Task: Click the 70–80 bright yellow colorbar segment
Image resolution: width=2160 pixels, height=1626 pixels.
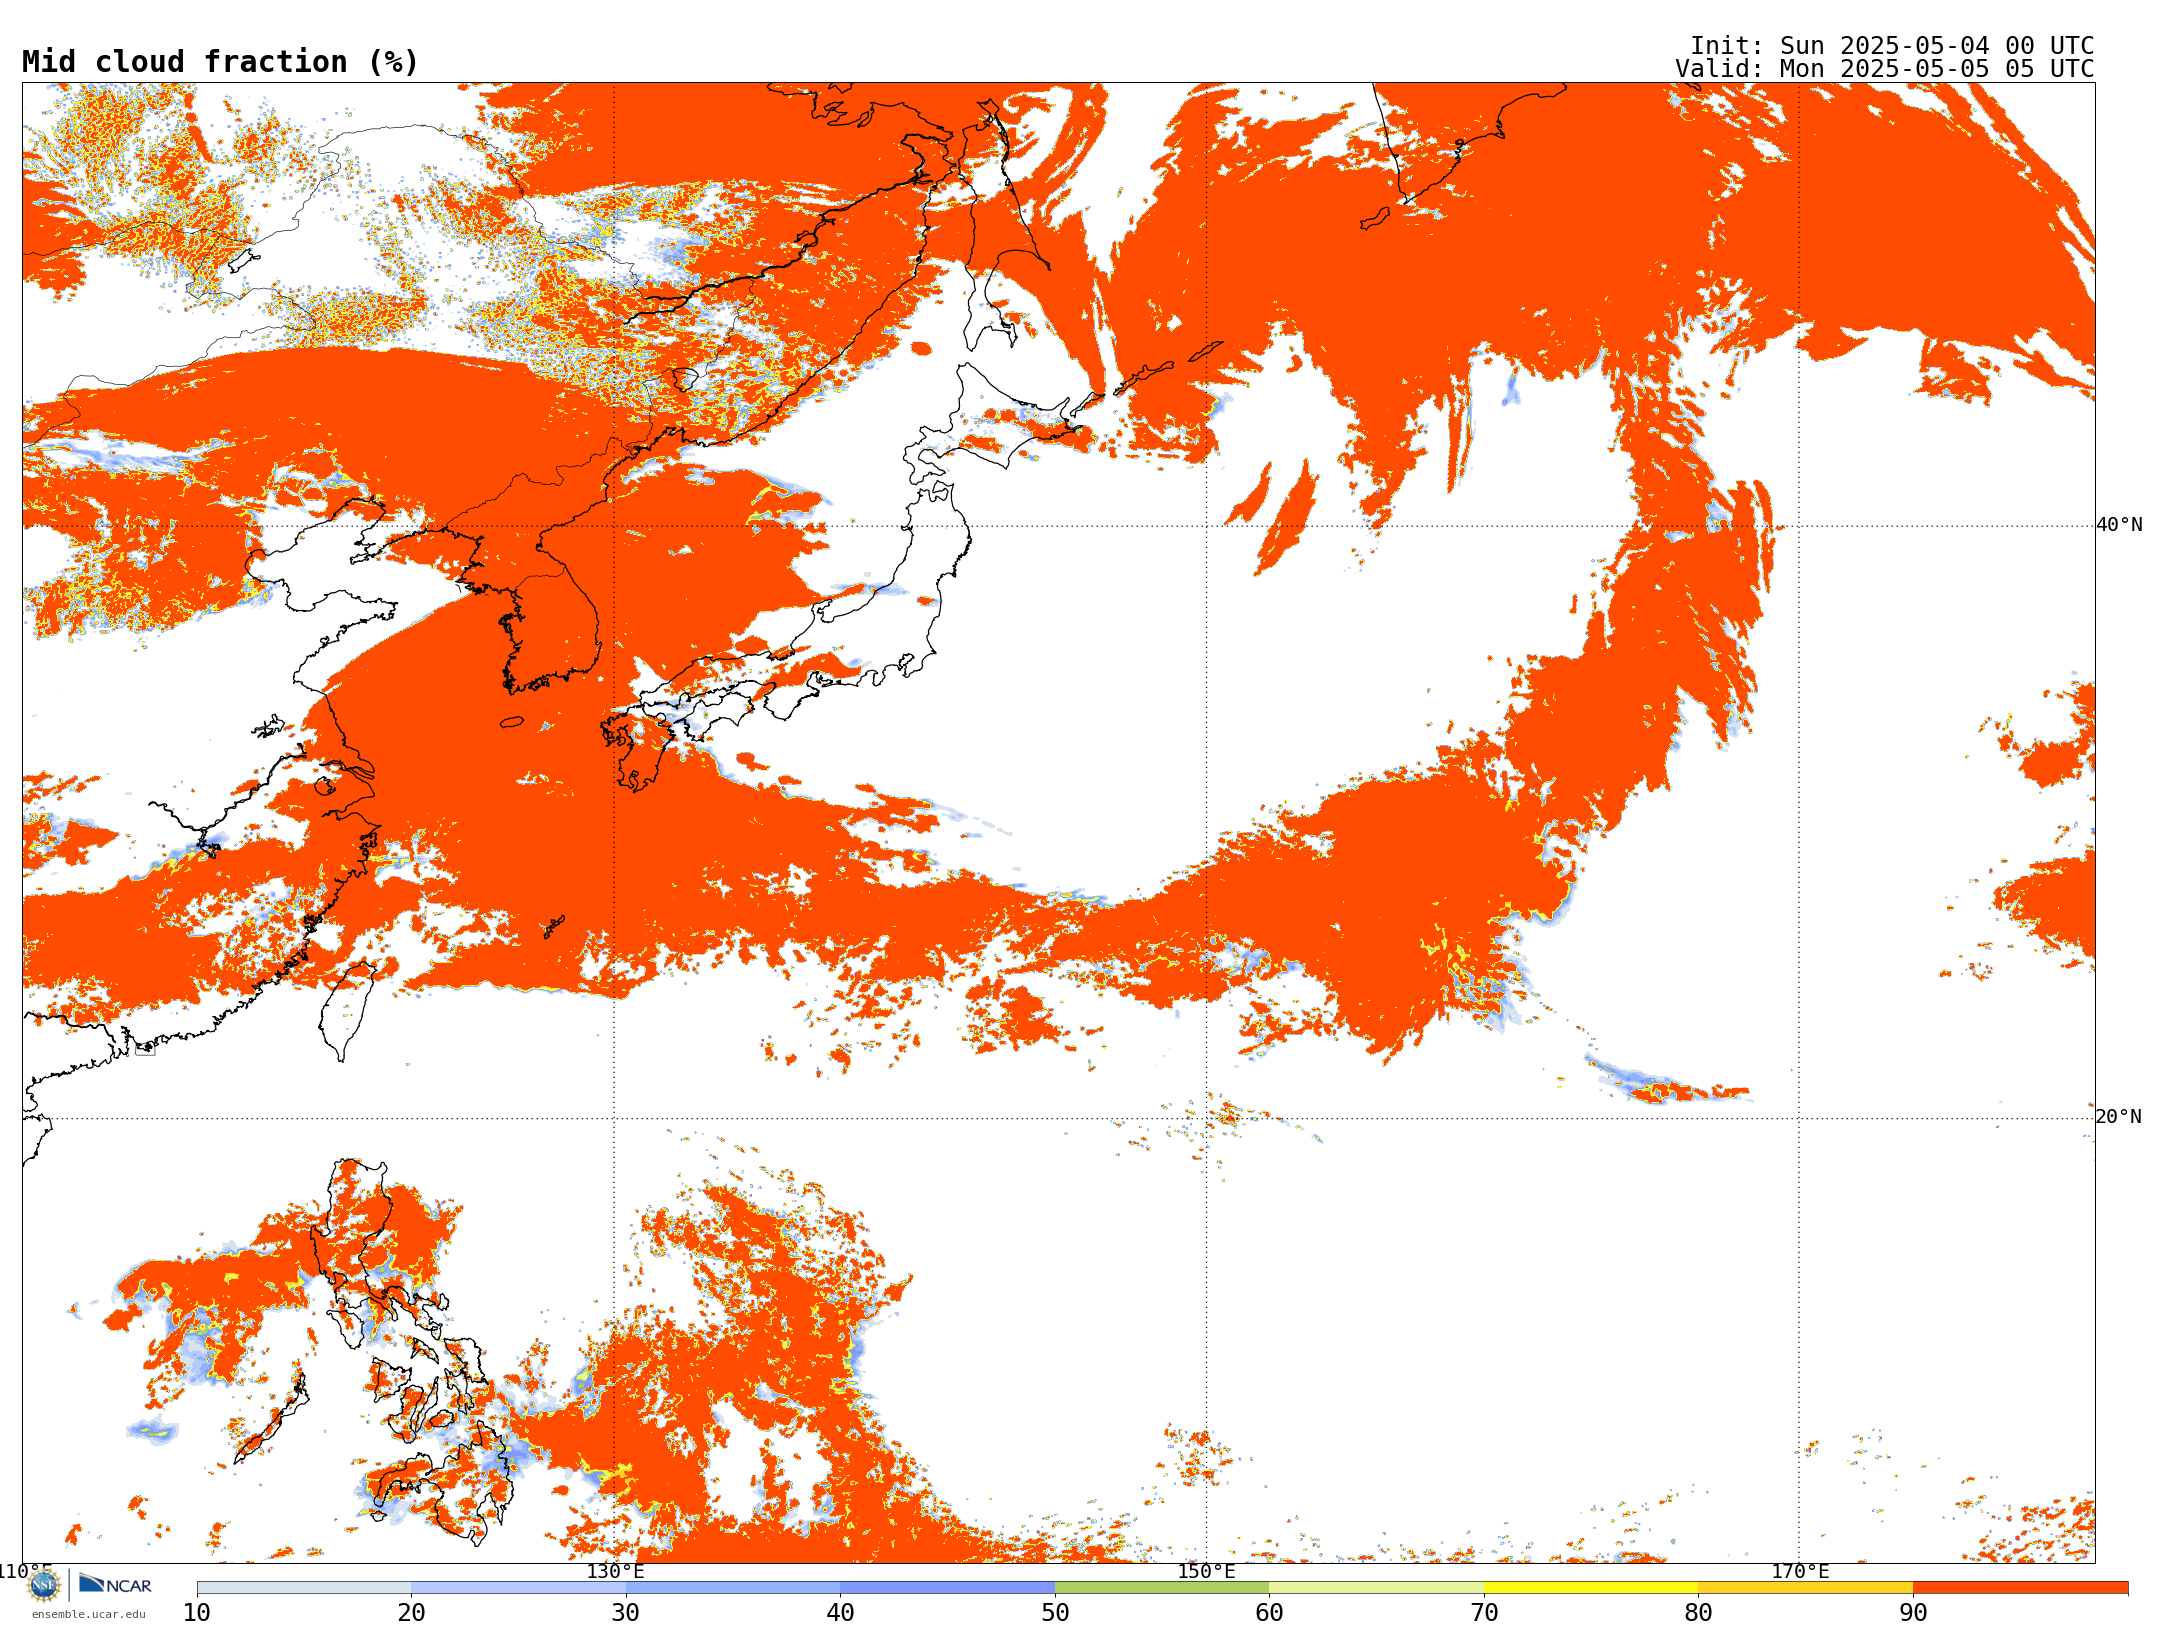Action: point(1591,1588)
